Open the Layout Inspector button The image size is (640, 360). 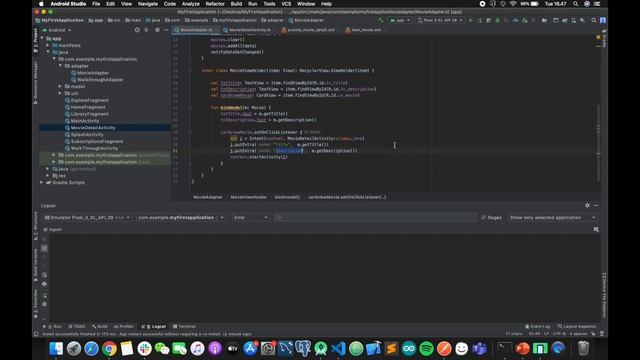point(577,327)
